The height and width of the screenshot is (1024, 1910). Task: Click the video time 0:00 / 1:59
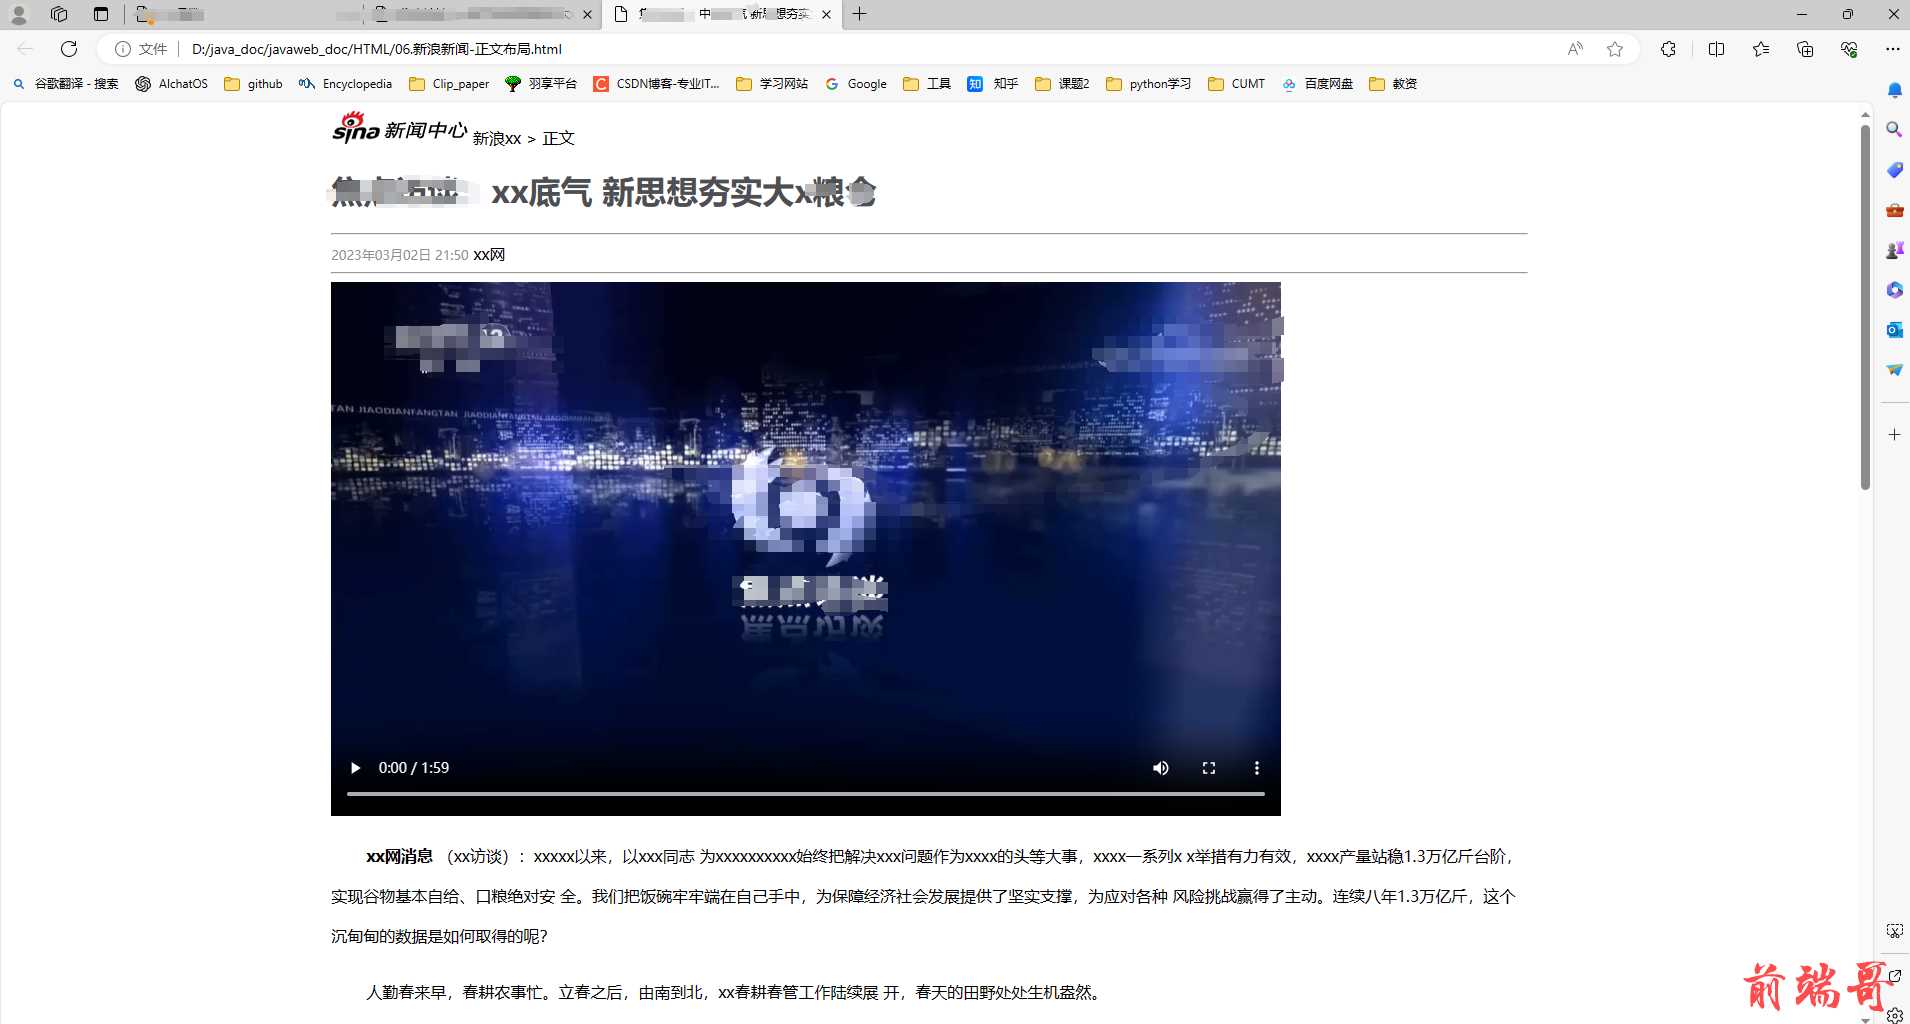pos(414,768)
